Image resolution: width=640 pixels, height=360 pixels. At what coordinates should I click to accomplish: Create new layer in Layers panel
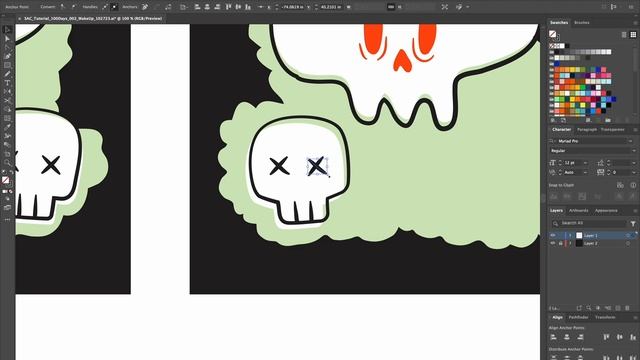[618, 308]
